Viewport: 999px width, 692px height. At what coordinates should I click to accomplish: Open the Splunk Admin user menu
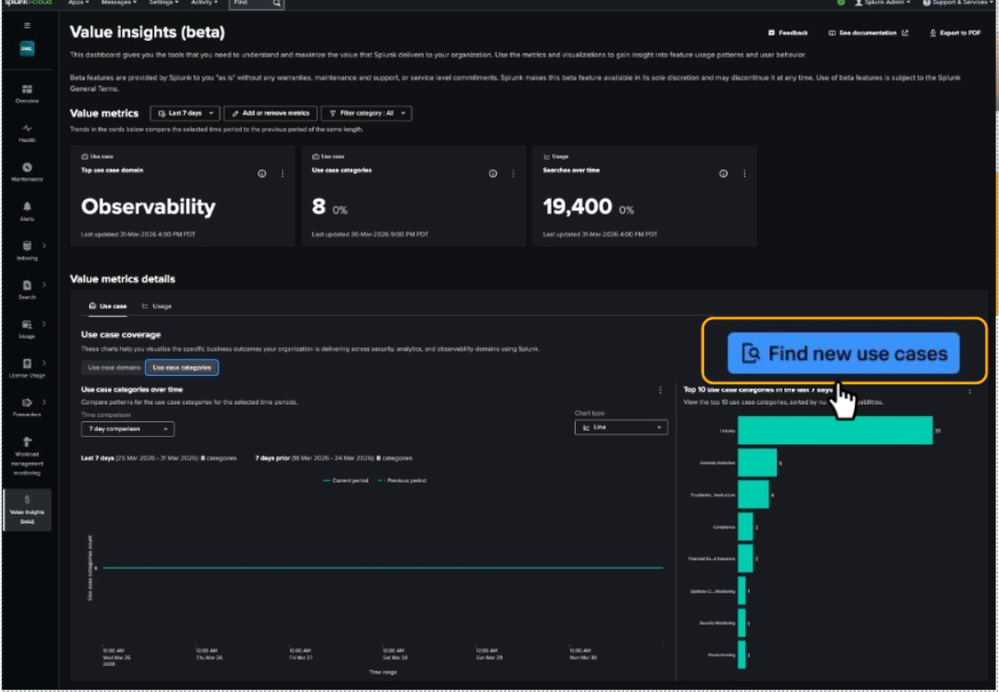click(882, 3)
